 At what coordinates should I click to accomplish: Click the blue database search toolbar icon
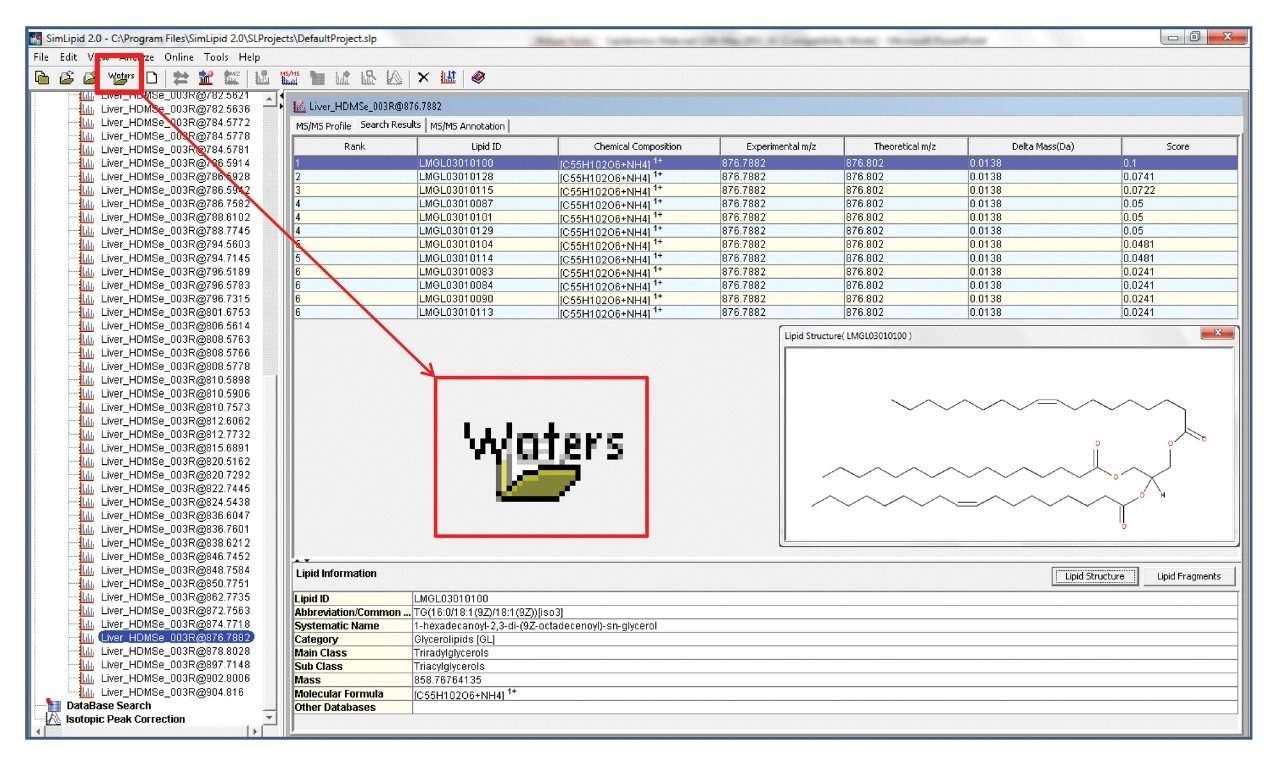click(x=207, y=77)
